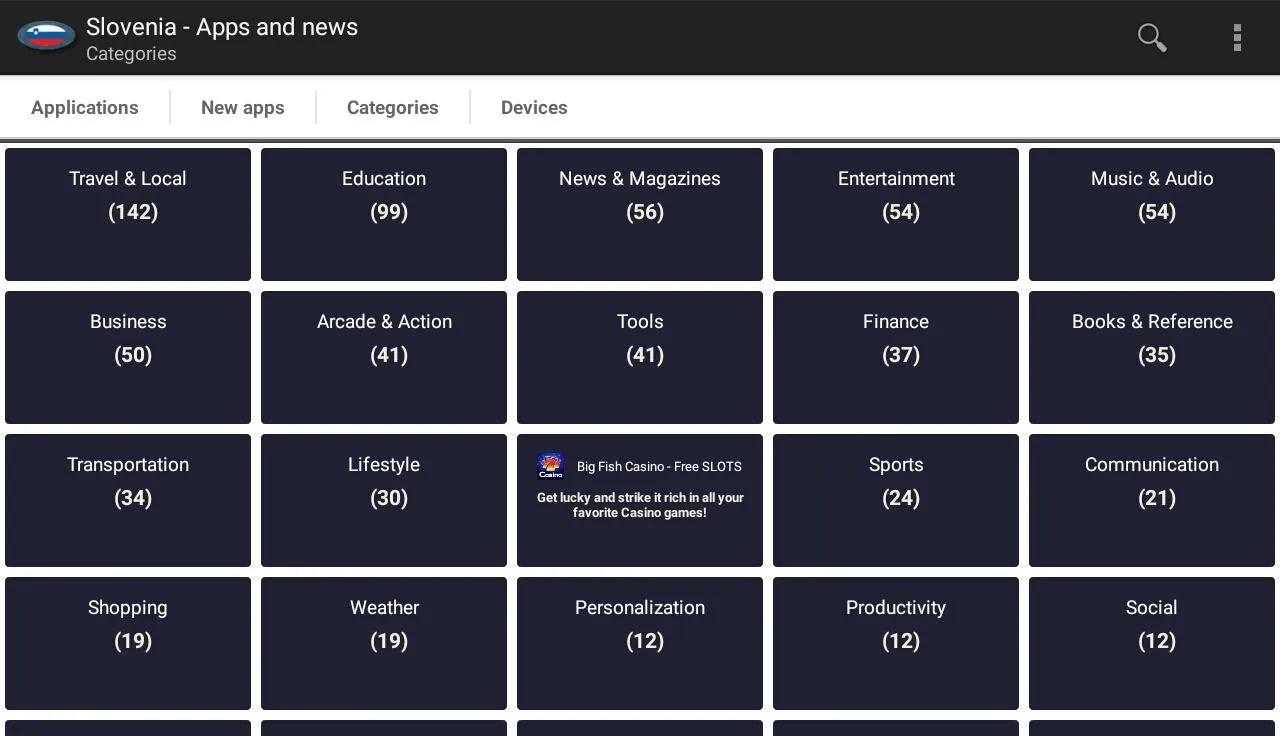The width and height of the screenshot is (1280, 736).
Task: Open News & Magazines category
Action: (640, 214)
